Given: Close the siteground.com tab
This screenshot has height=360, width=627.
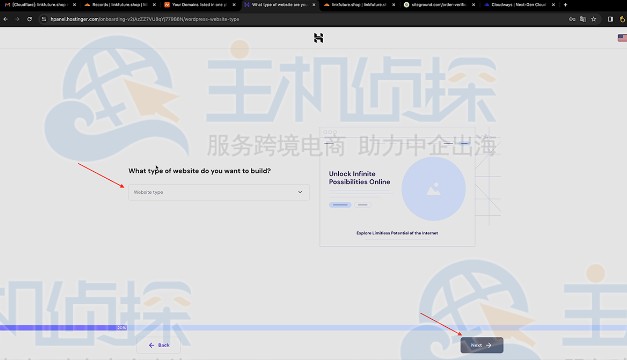Looking at the screenshot, I should [474, 5].
